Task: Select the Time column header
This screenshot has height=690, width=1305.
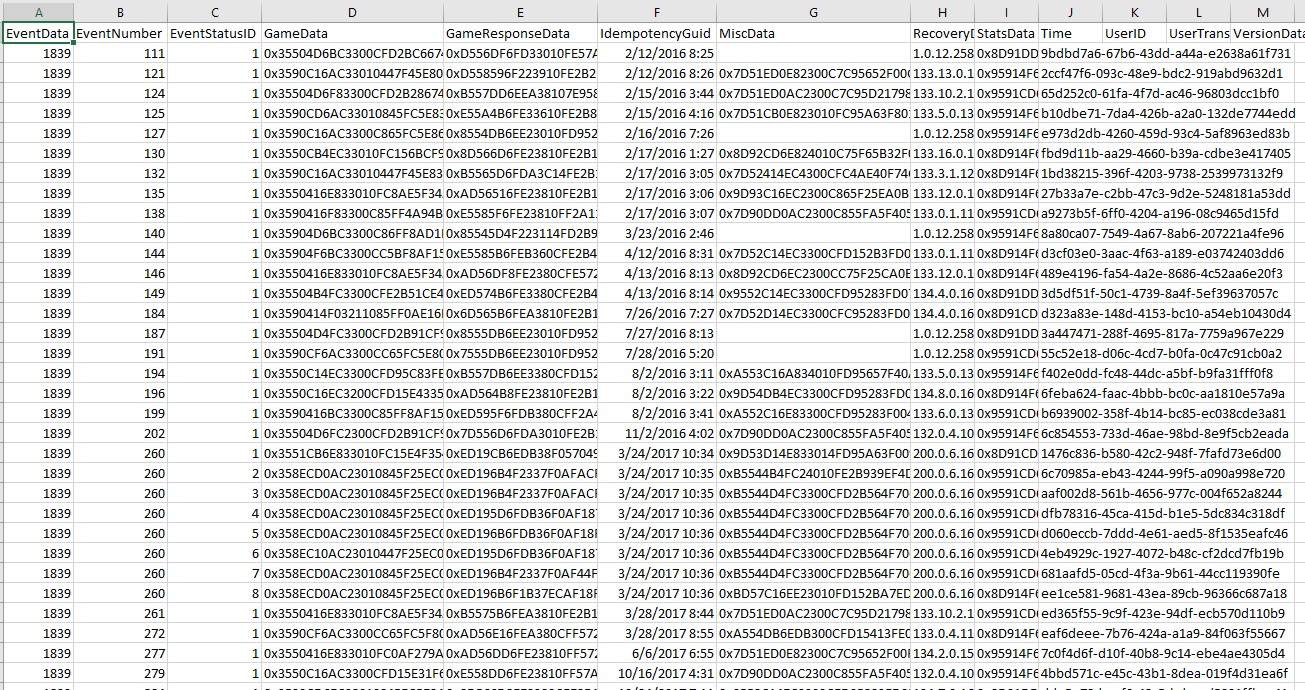Action: [x=1068, y=12]
